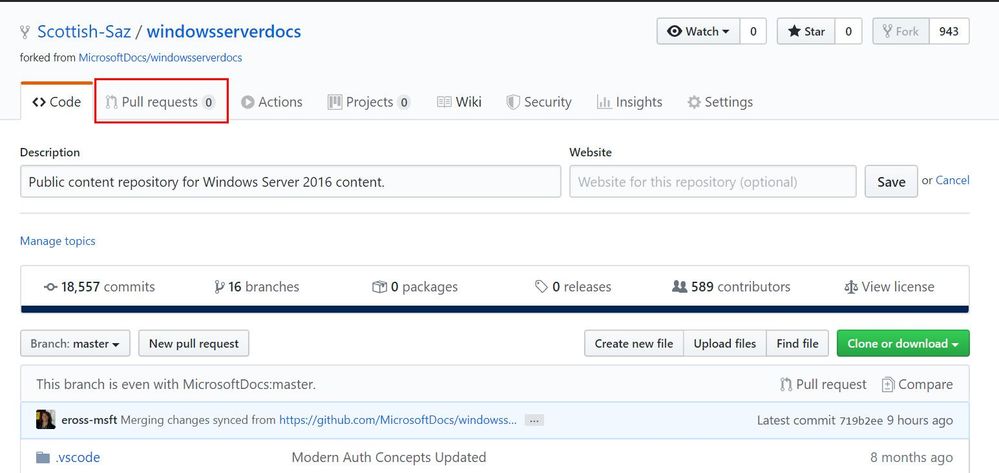
Task: Cancel editing the description
Action: pos(952,180)
